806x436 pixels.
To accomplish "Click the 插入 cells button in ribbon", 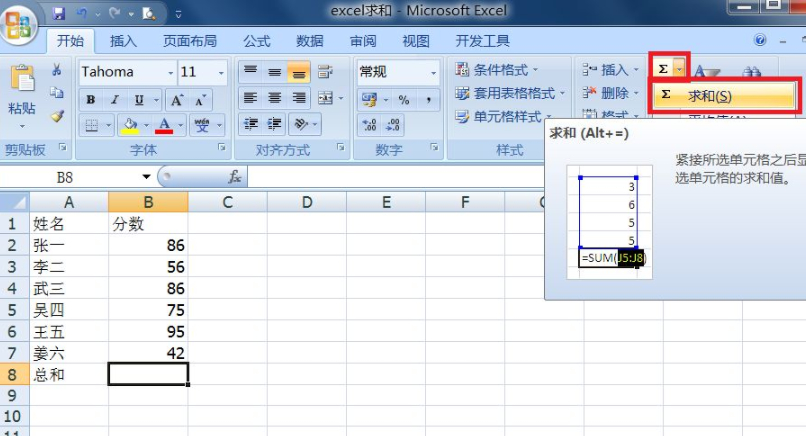I will pos(610,69).
